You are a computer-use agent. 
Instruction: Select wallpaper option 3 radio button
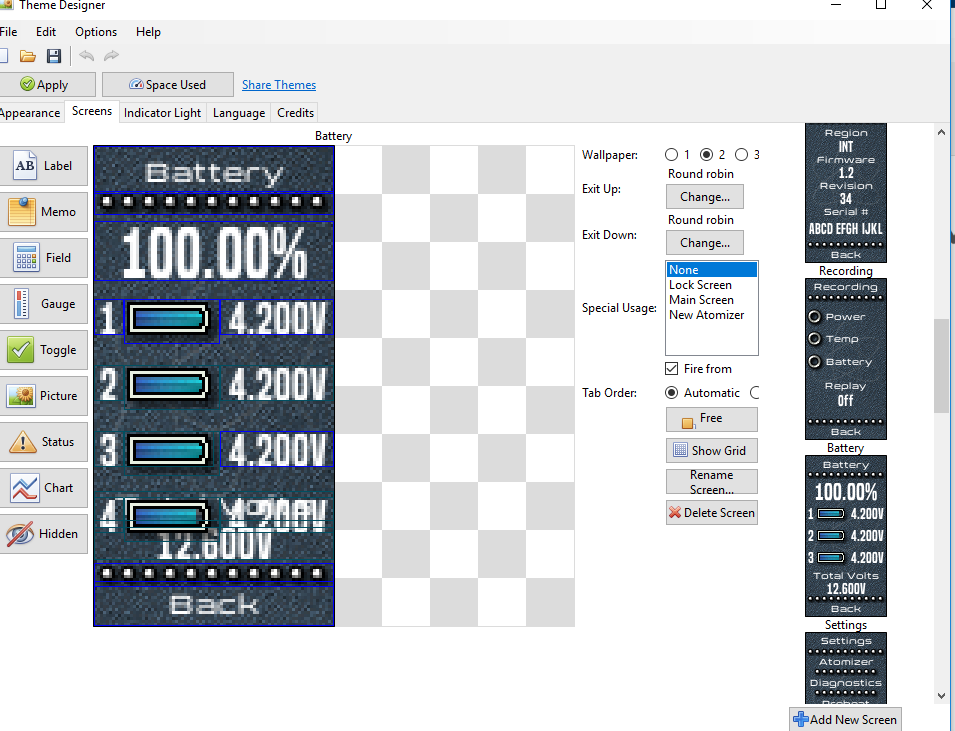[741, 155]
